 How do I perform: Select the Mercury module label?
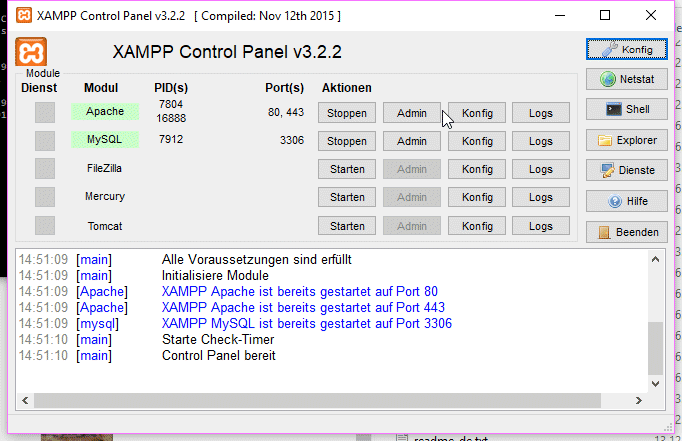click(x=105, y=196)
